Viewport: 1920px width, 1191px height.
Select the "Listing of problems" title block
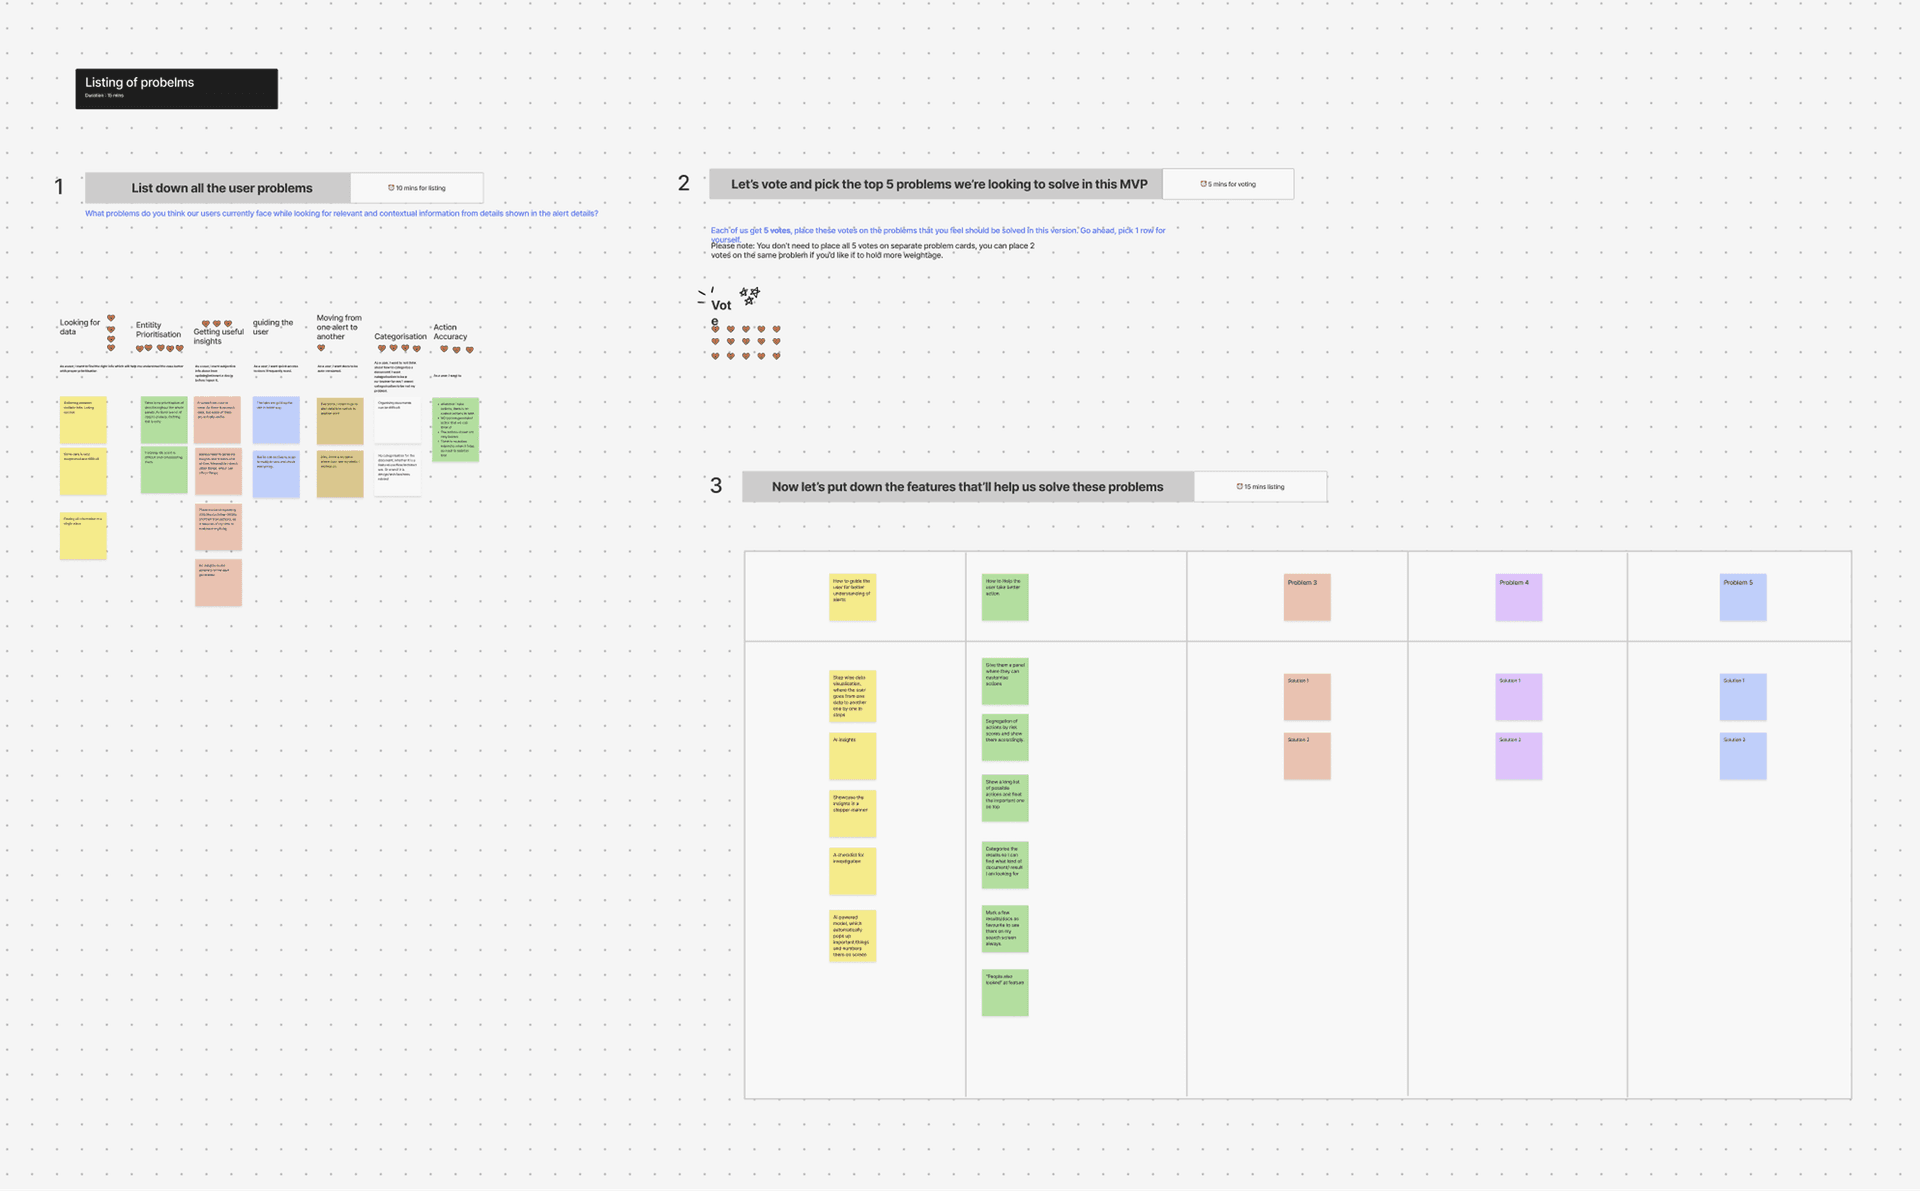pyautogui.click(x=176, y=88)
